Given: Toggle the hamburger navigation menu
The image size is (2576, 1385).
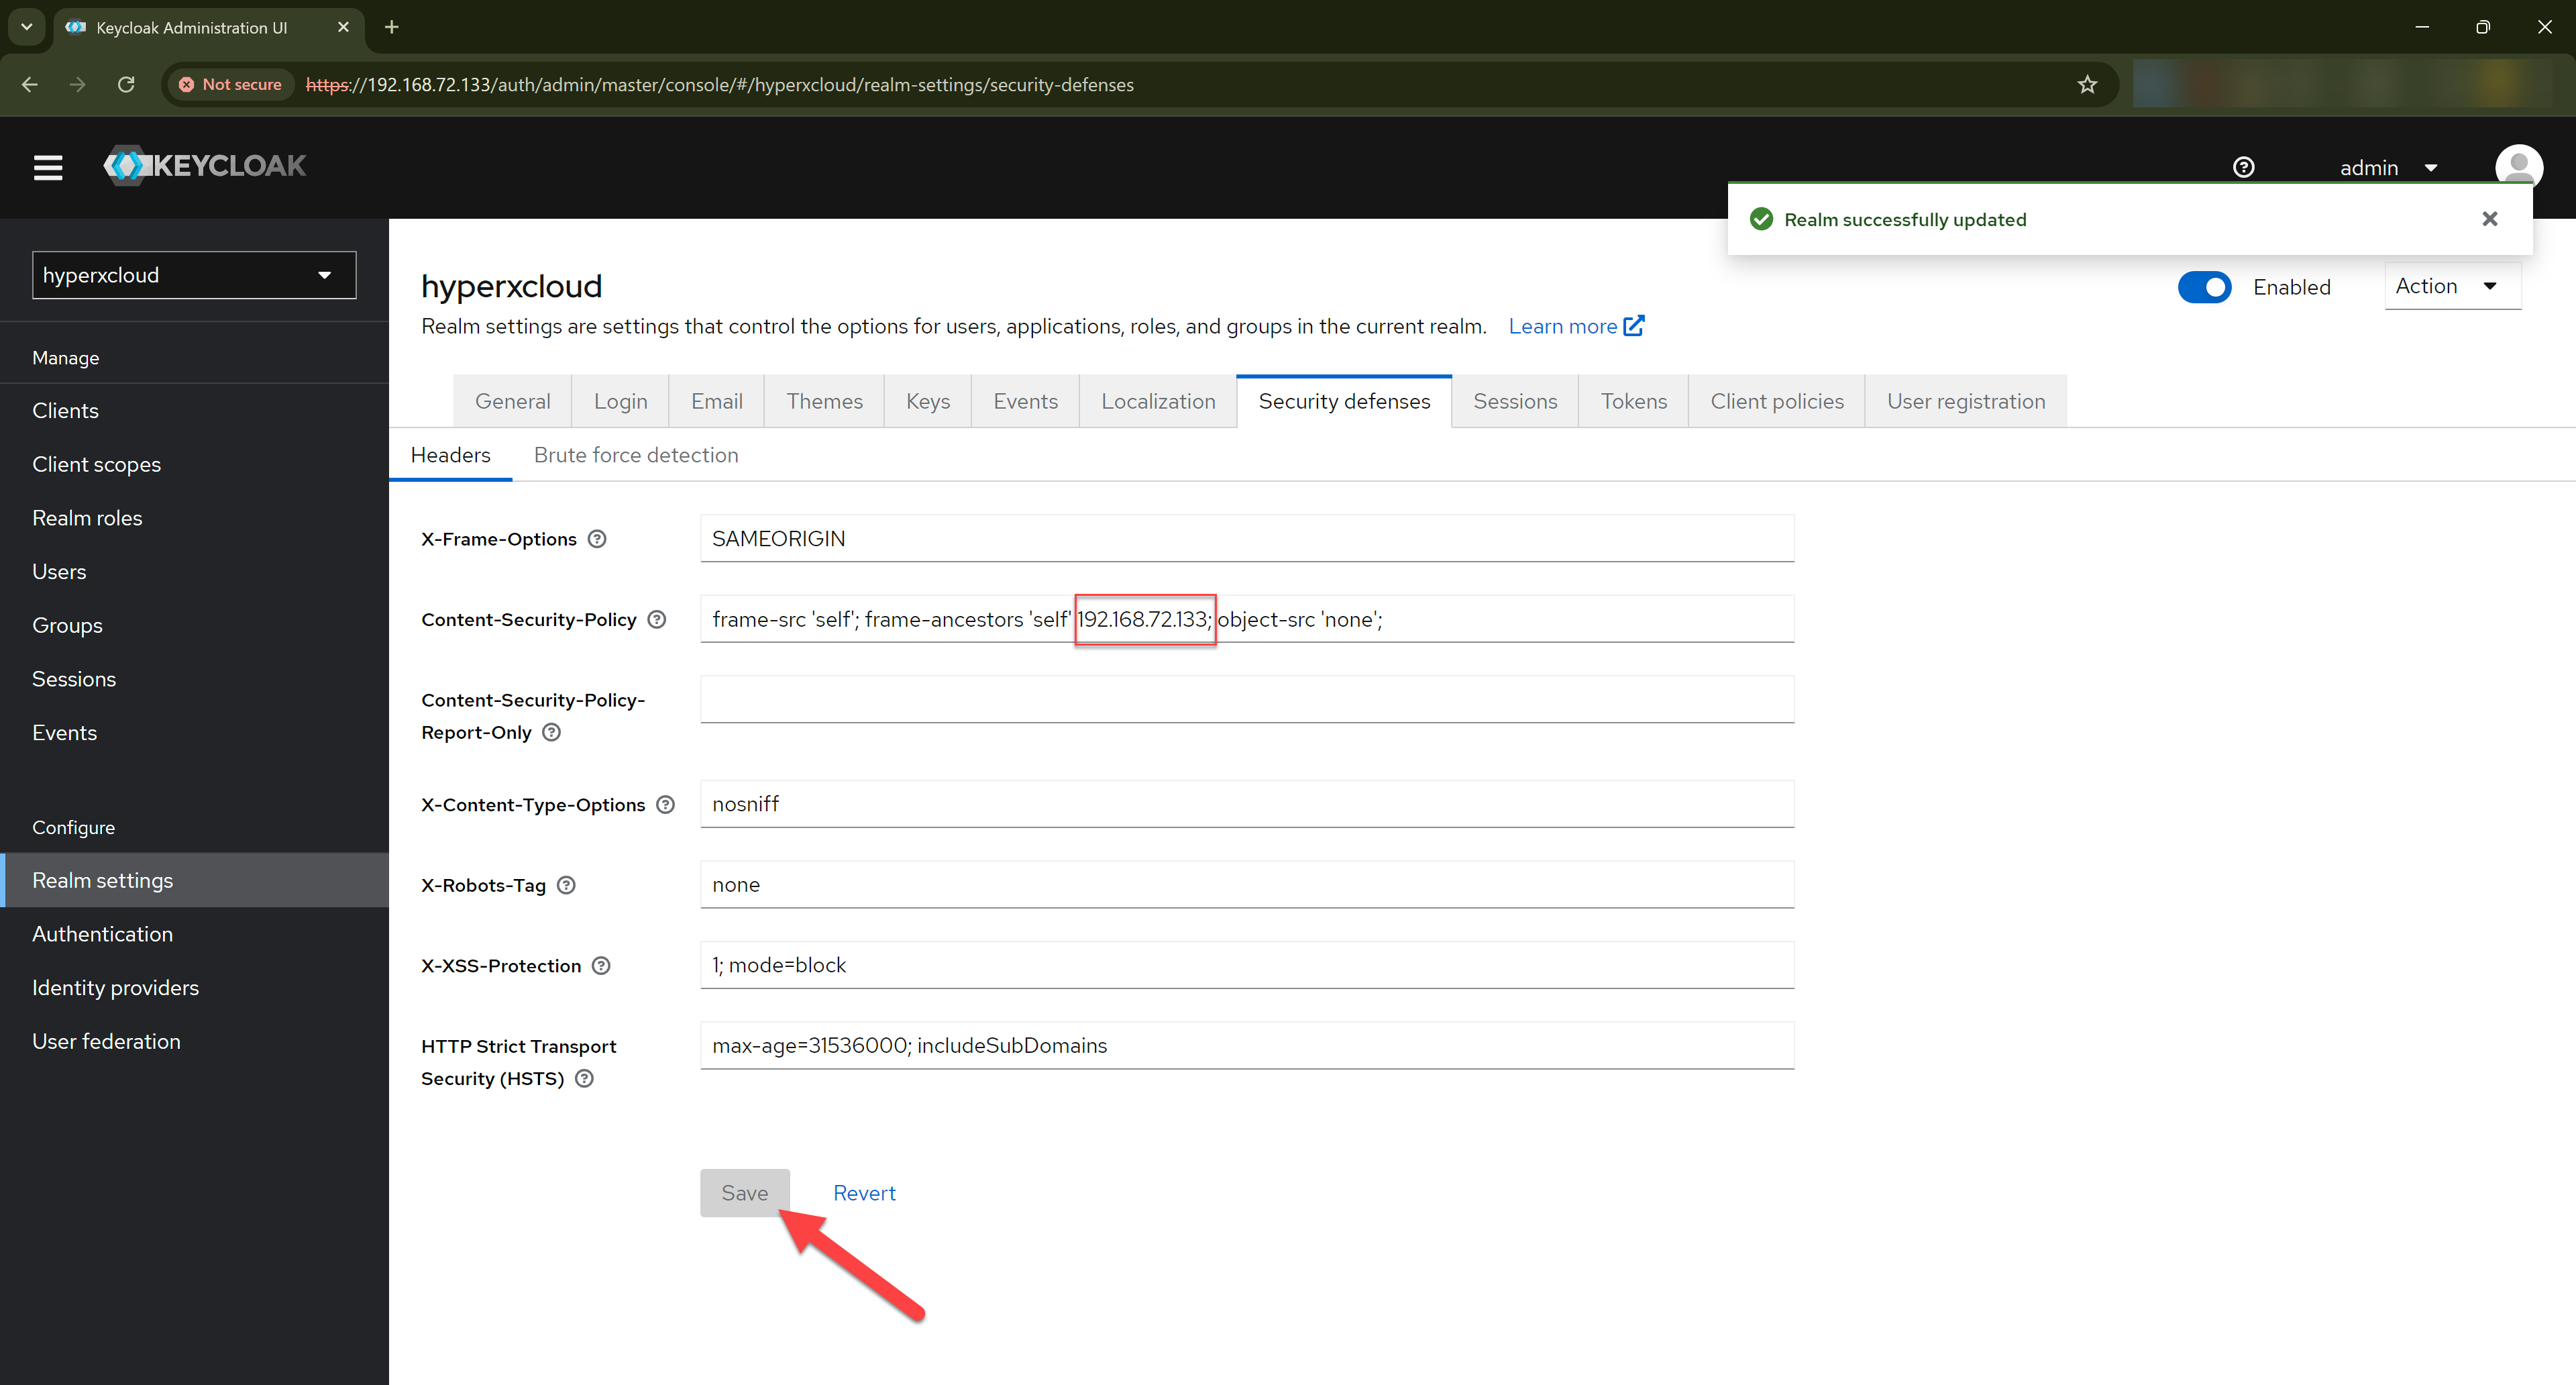Looking at the screenshot, I should (x=48, y=167).
